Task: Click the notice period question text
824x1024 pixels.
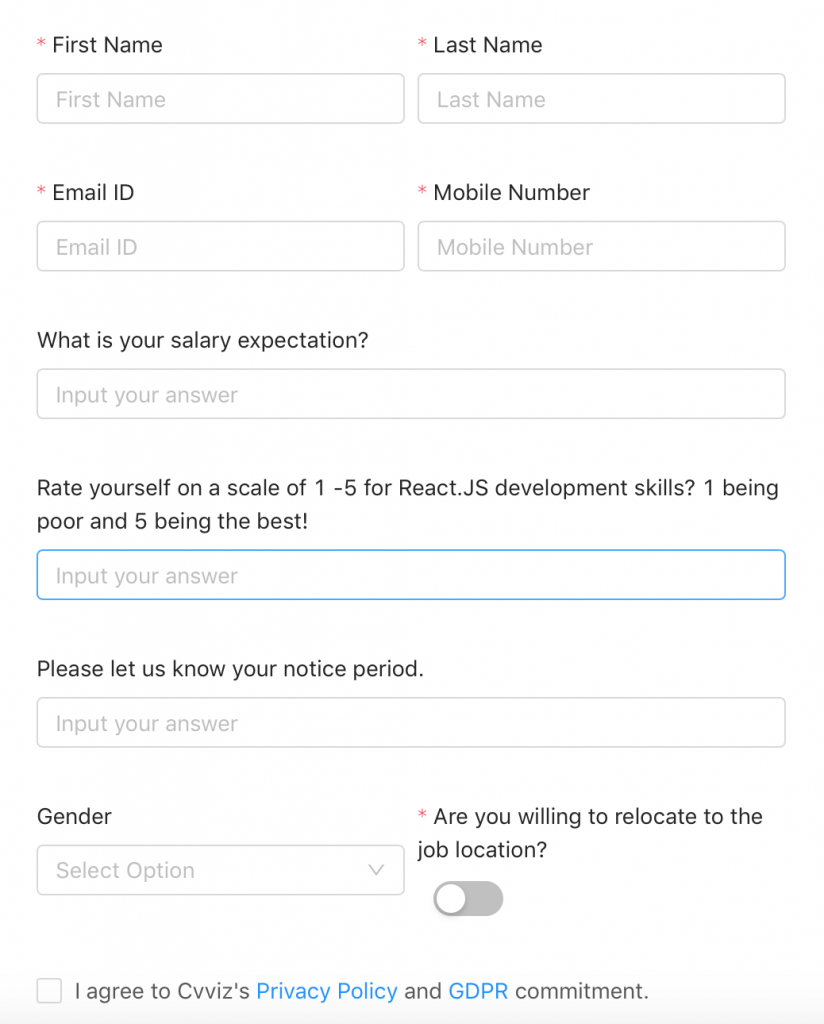Action: (230, 669)
